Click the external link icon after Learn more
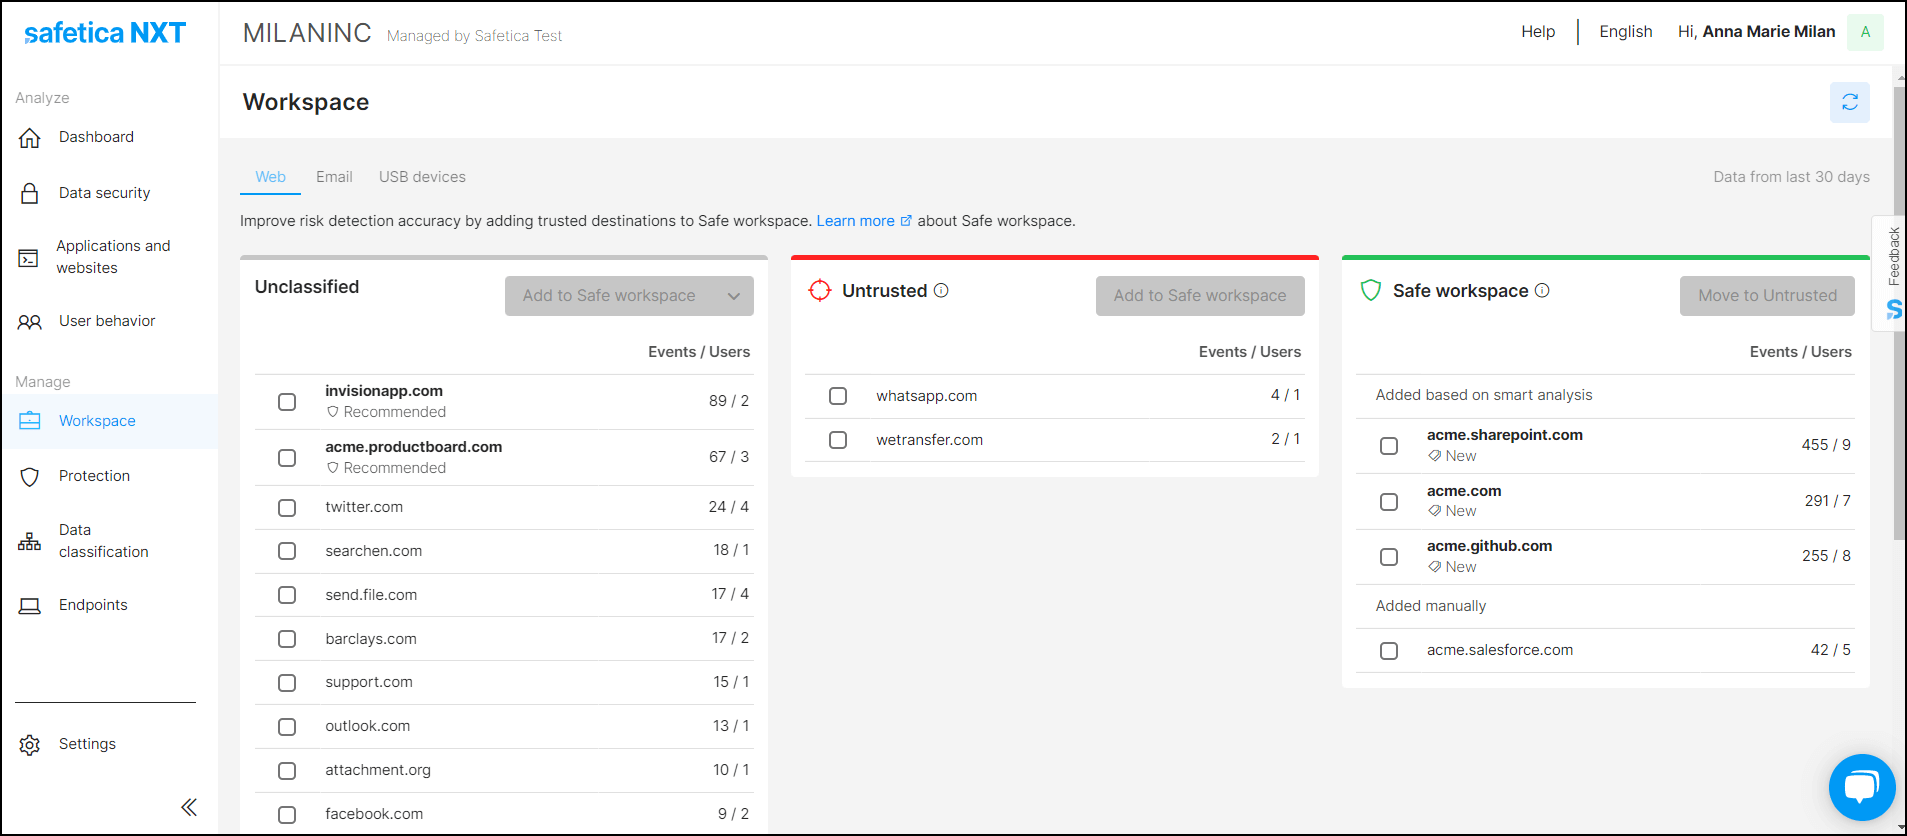This screenshot has height=836, width=1907. [906, 221]
